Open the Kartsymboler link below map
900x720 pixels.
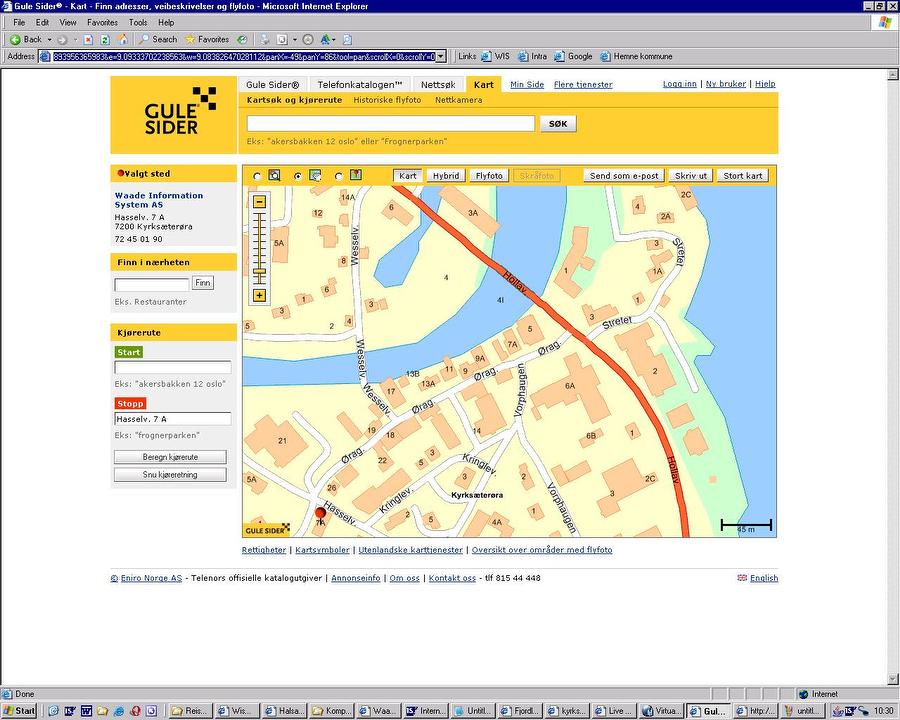(x=323, y=550)
